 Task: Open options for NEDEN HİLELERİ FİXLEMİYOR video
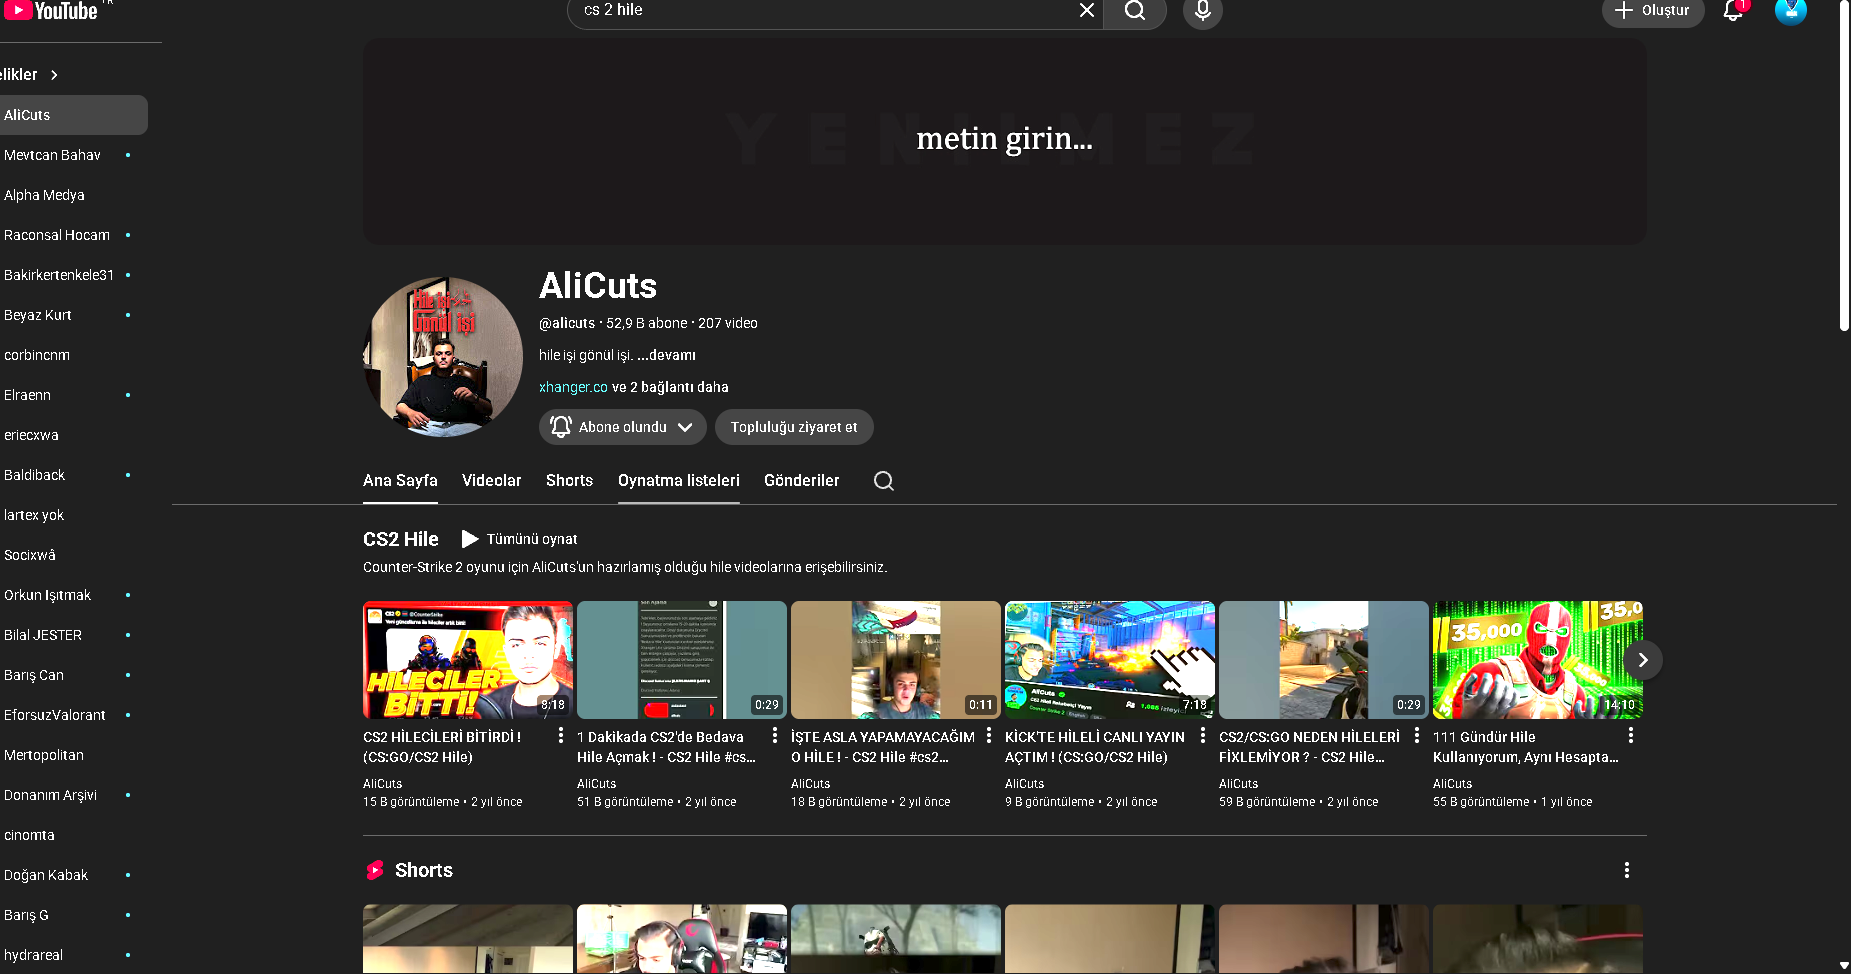pyautogui.click(x=1417, y=736)
